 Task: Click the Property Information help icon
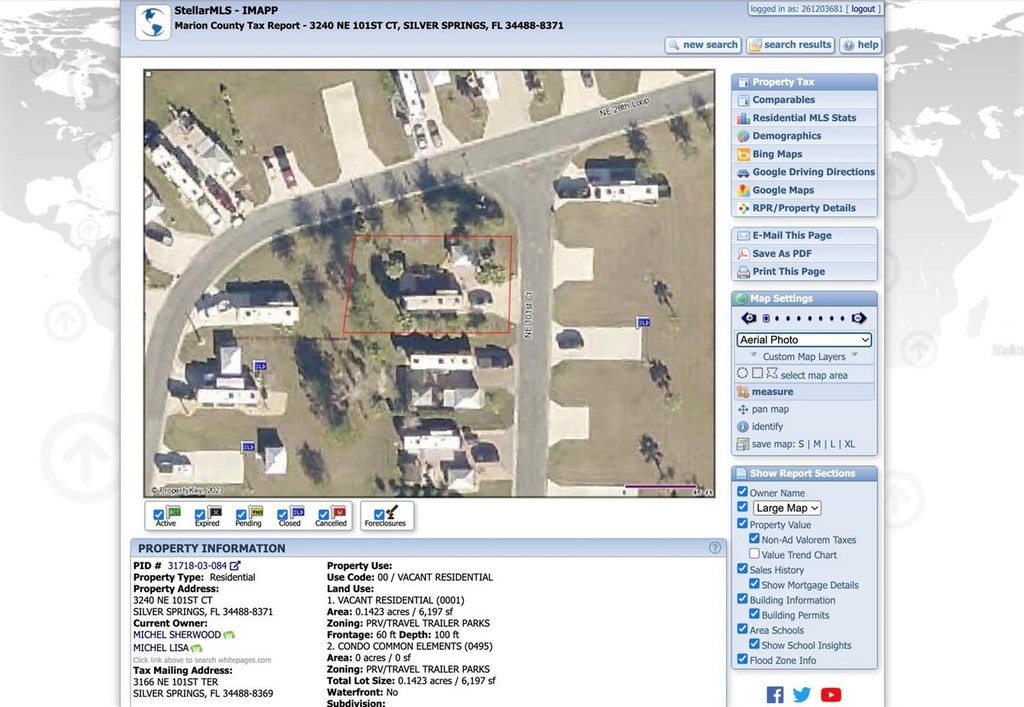(715, 548)
